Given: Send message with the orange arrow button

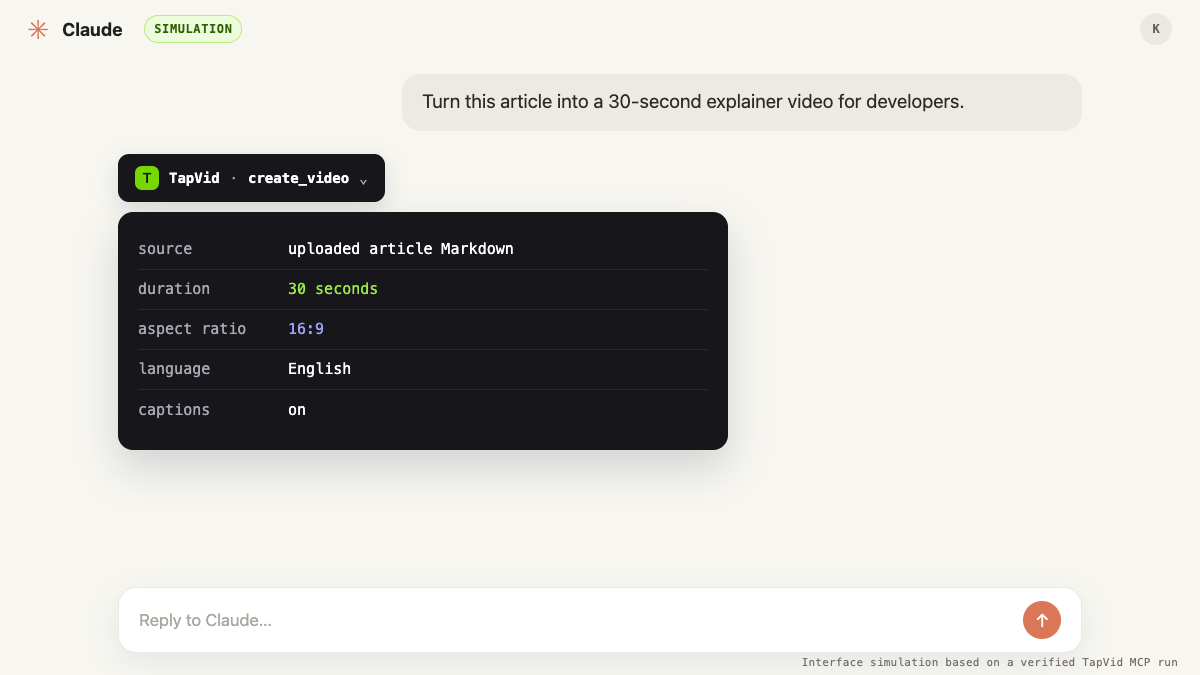Looking at the screenshot, I should [x=1042, y=620].
